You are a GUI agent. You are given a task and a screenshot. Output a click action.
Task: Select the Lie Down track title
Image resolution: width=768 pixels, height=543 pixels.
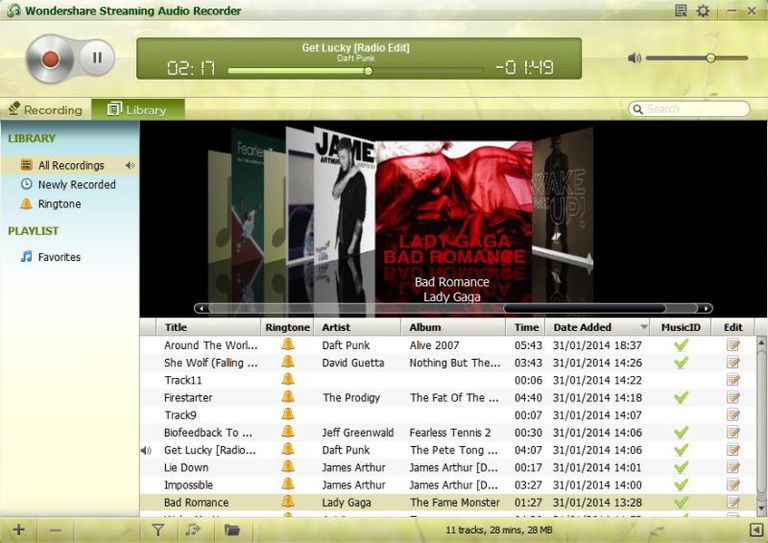pos(186,467)
